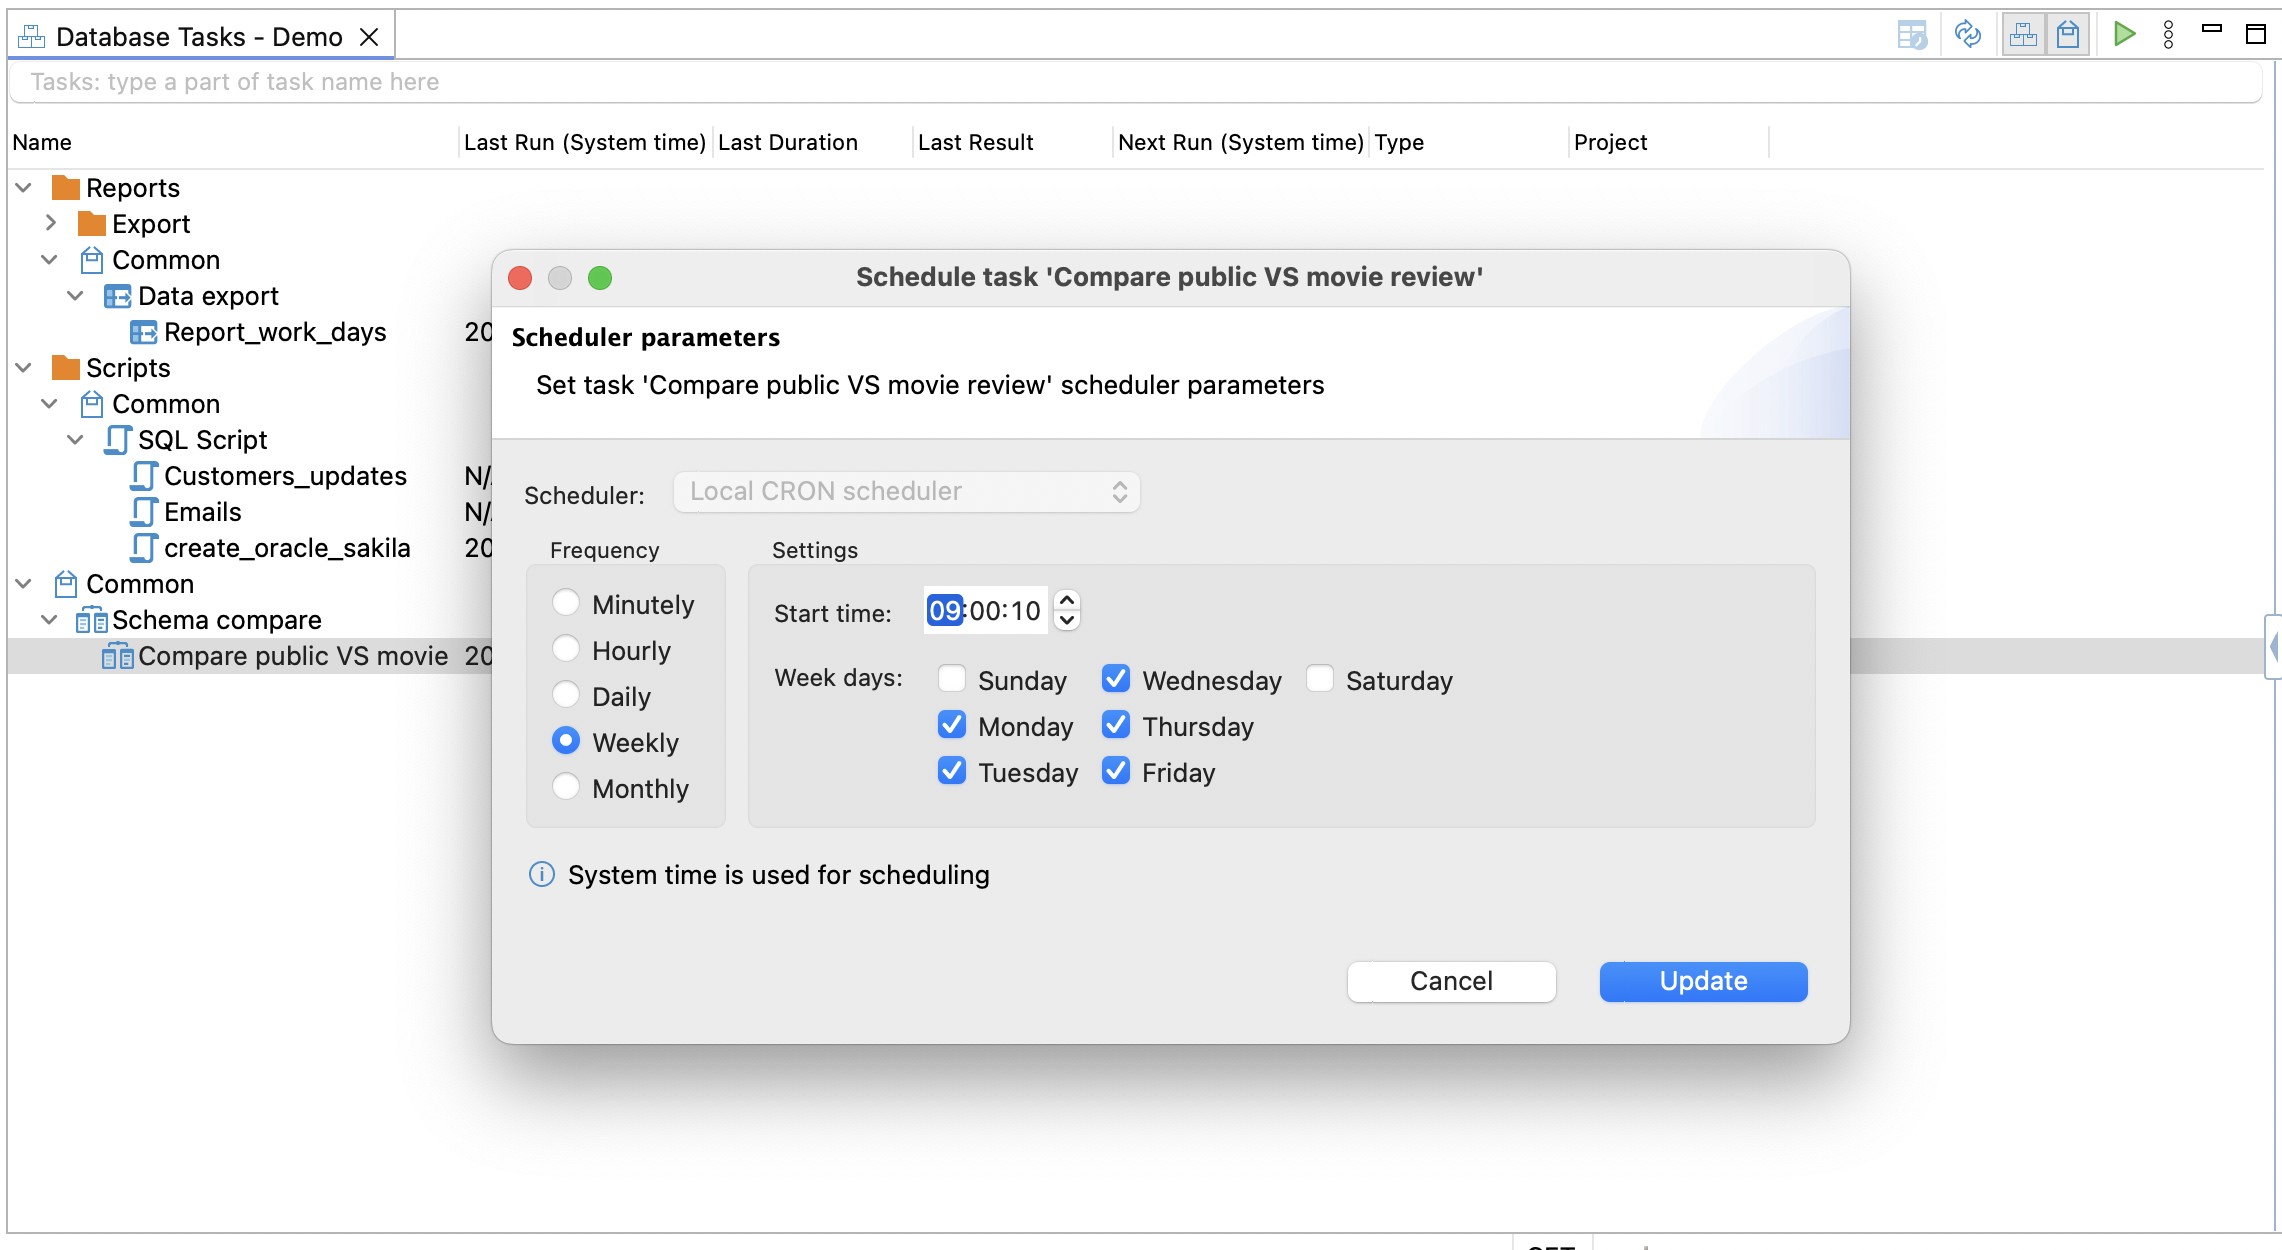
Task: Toggle the group-by-category boxes icon
Action: click(x=2023, y=35)
